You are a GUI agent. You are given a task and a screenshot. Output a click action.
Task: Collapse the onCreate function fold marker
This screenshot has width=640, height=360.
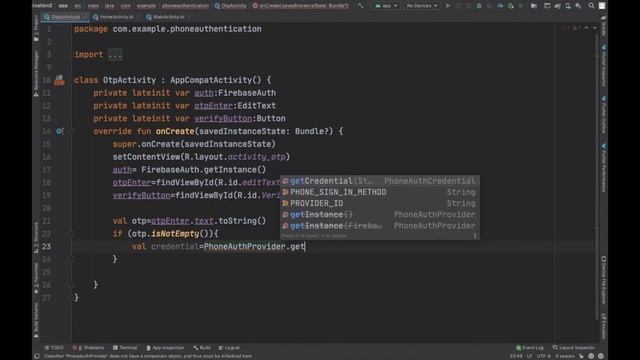(70, 131)
